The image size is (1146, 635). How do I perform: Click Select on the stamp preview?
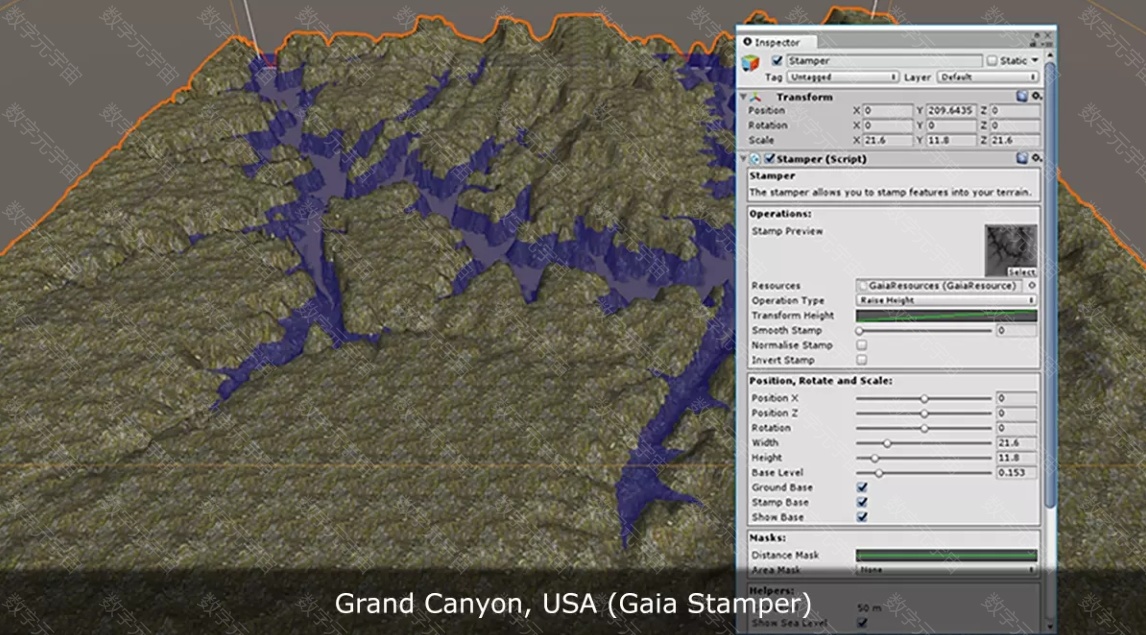[1022, 272]
